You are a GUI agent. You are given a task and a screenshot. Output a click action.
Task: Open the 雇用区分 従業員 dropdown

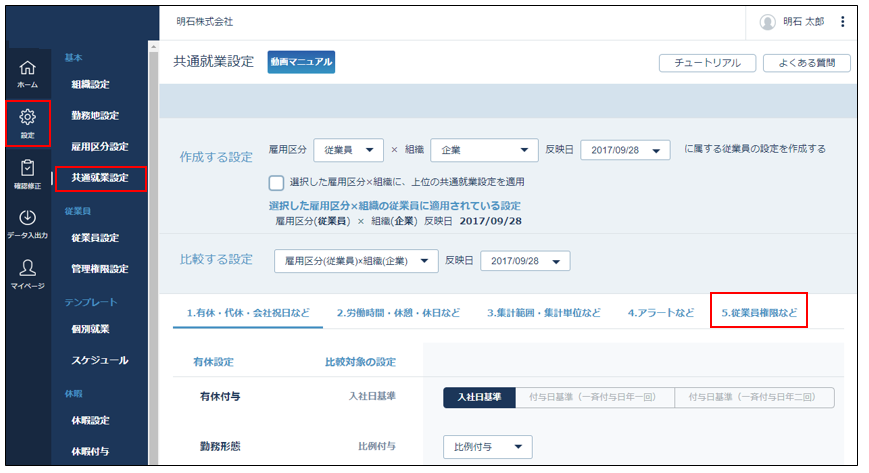pyautogui.click(x=348, y=150)
